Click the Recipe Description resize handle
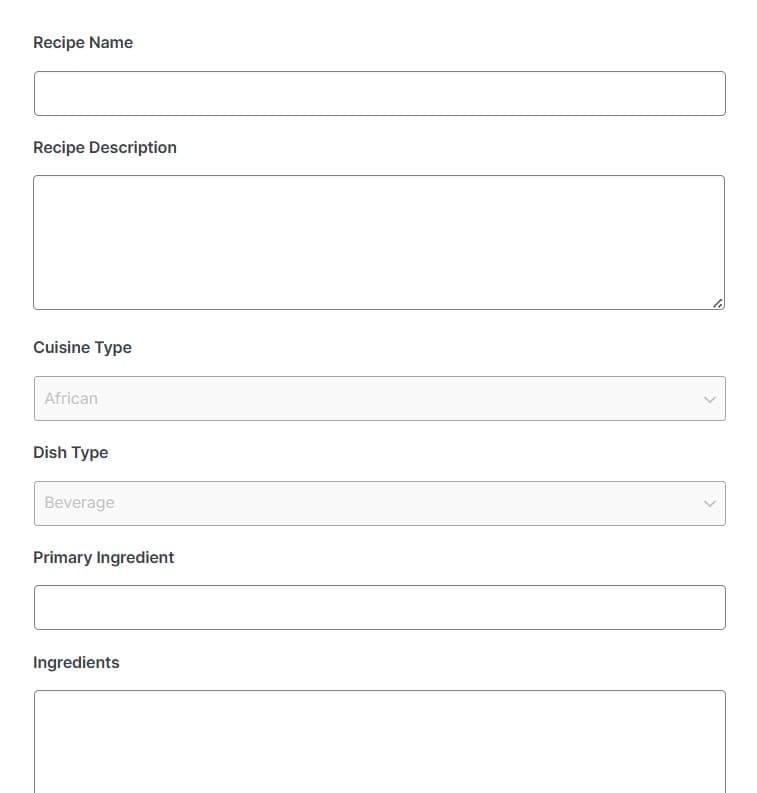 coord(718,303)
